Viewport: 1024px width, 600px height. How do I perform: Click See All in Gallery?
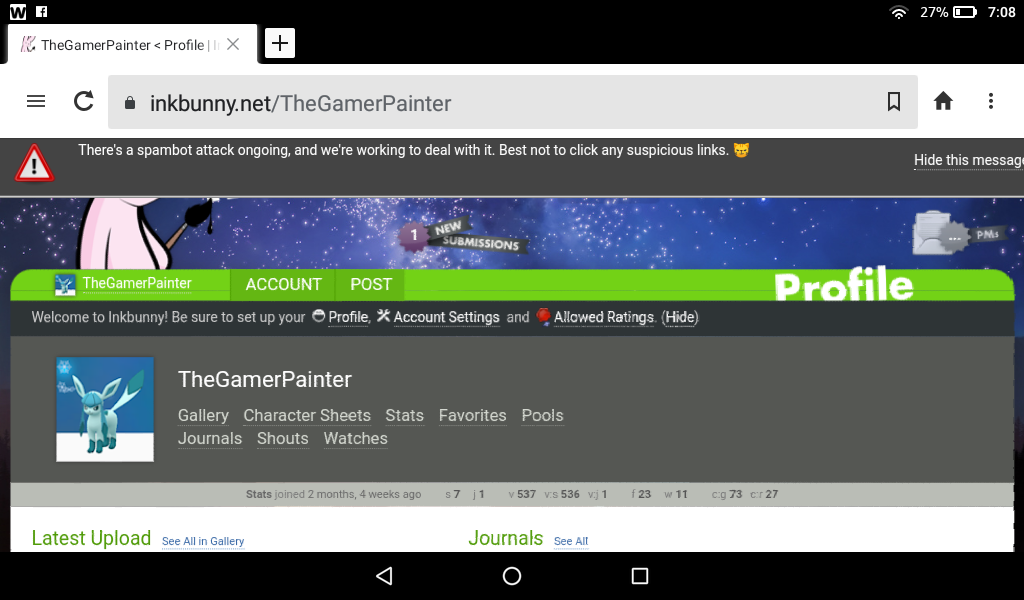[203, 541]
